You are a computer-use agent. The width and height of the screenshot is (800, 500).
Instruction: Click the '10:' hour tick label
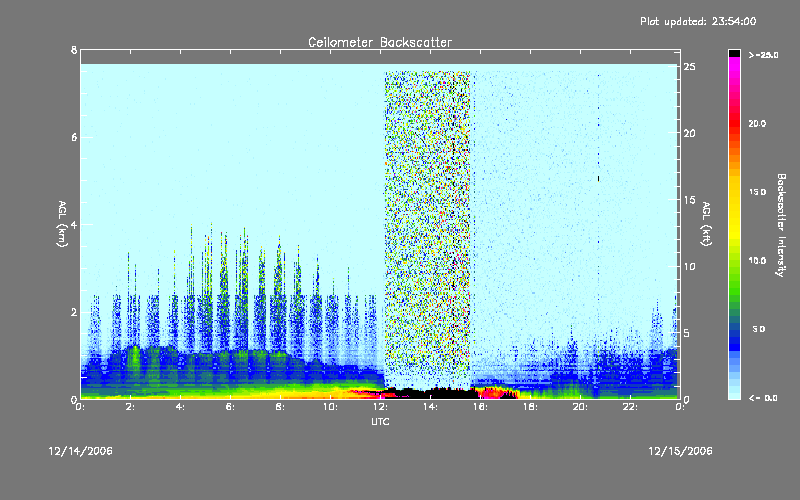click(331, 407)
